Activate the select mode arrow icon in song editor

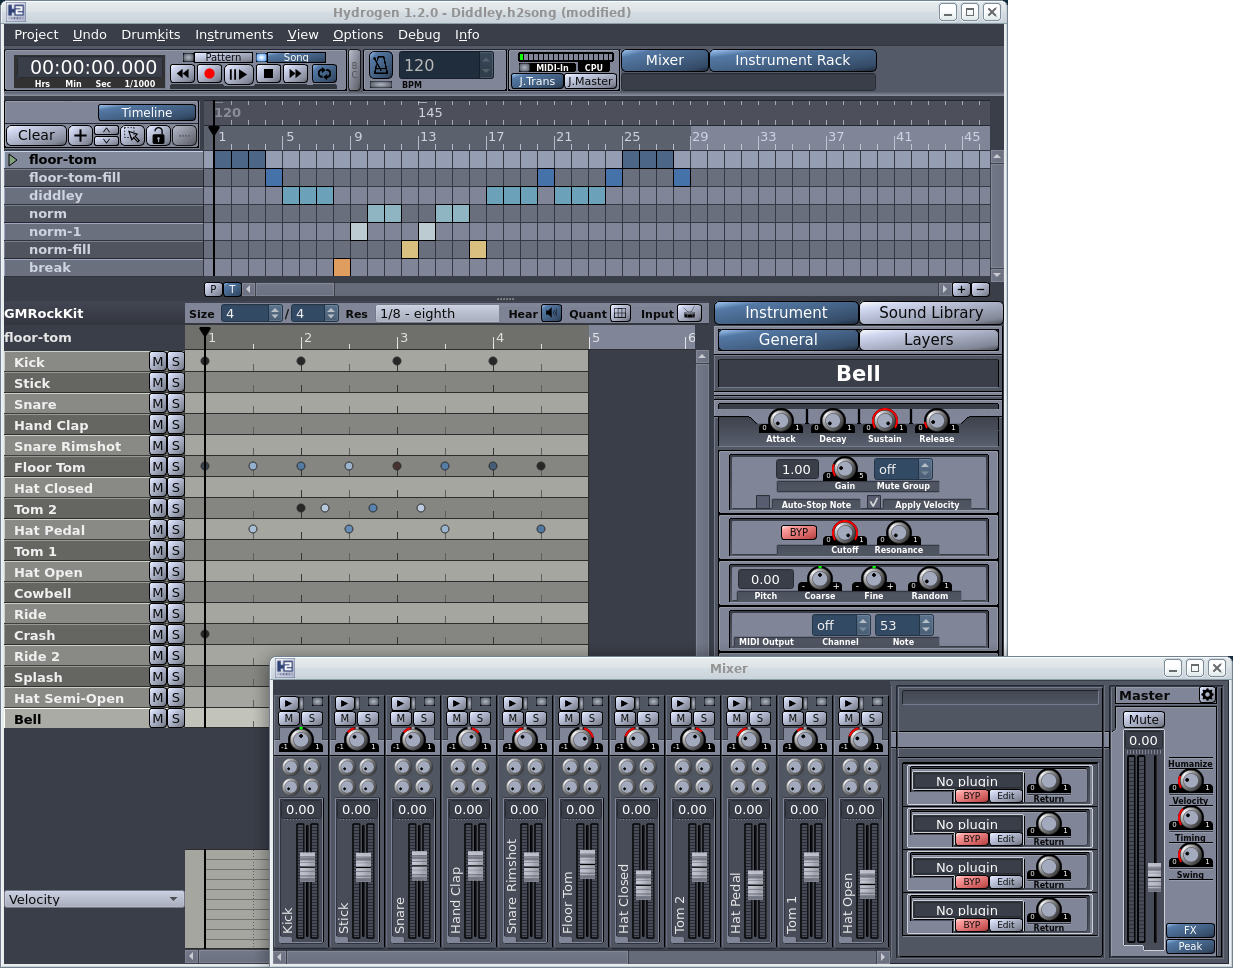(x=132, y=135)
